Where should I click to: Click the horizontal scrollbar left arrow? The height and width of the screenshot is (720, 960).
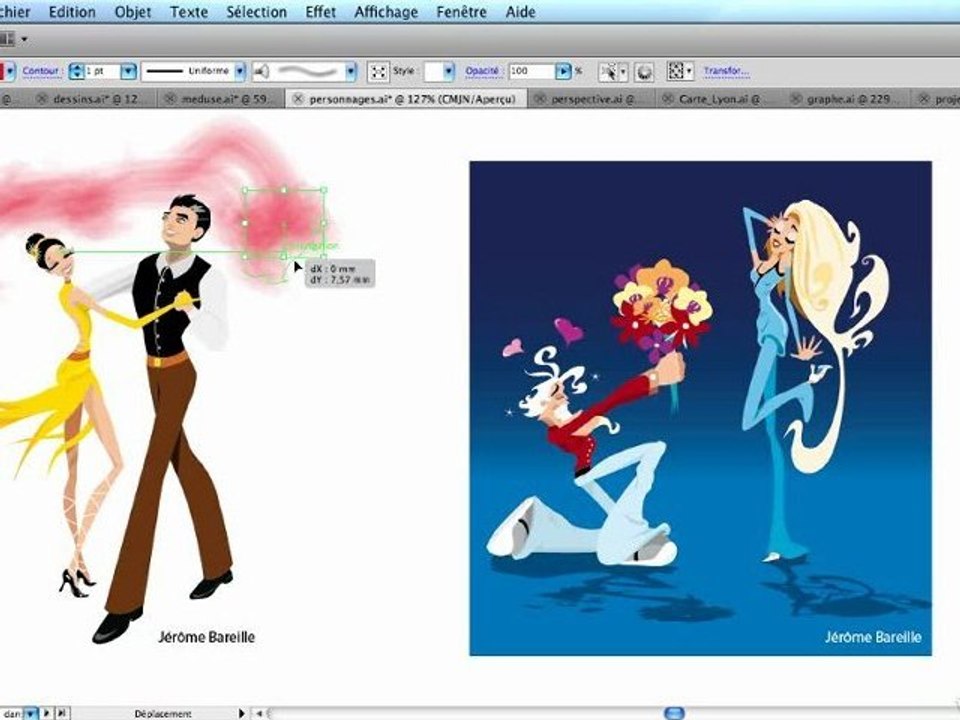[x=259, y=713]
